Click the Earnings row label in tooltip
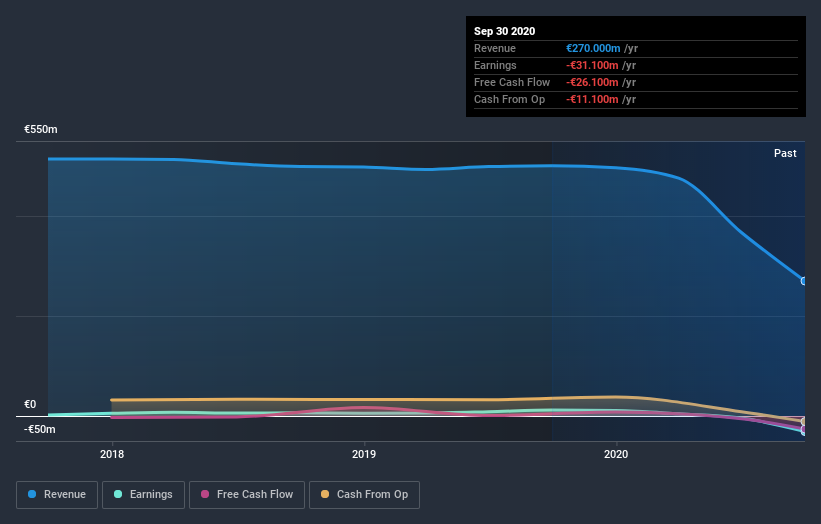The image size is (821, 524). coord(495,65)
